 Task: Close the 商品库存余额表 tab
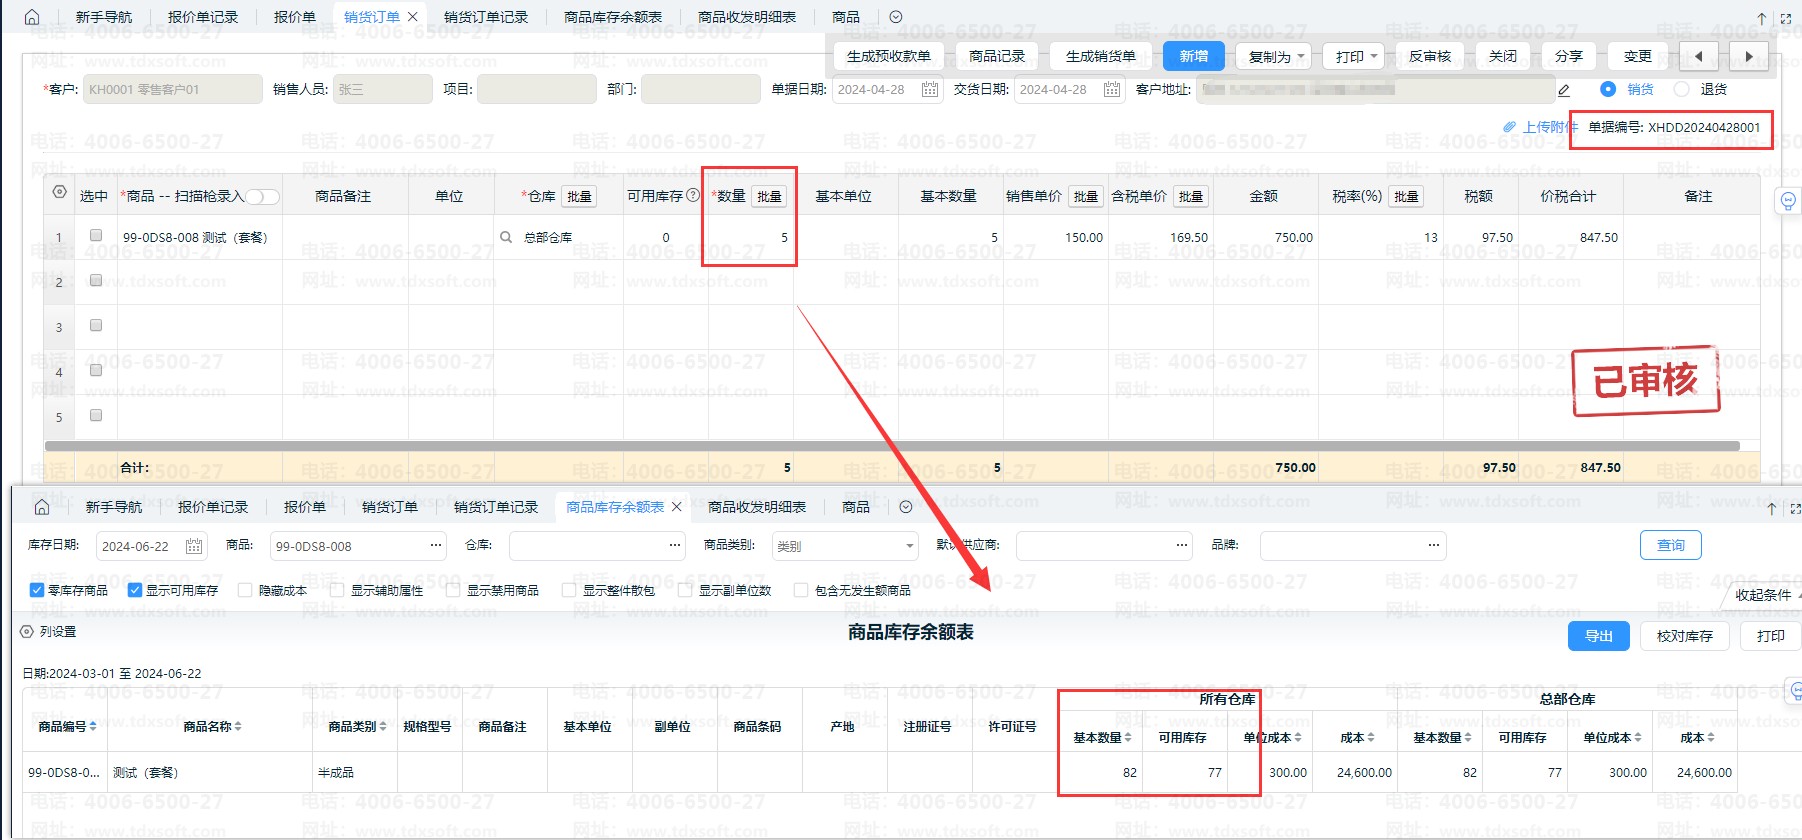(x=677, y=507)
